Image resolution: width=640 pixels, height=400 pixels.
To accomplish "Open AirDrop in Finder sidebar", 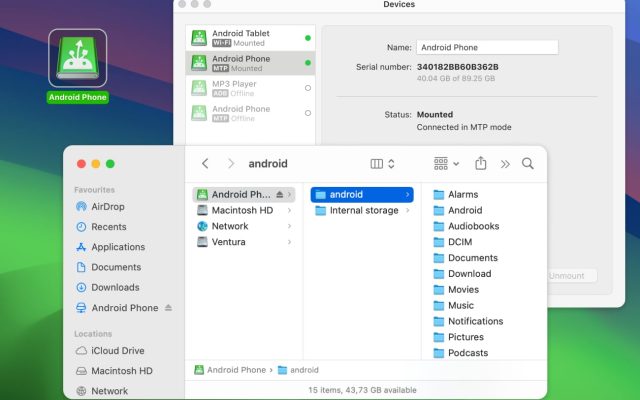I will click(100, 207).
